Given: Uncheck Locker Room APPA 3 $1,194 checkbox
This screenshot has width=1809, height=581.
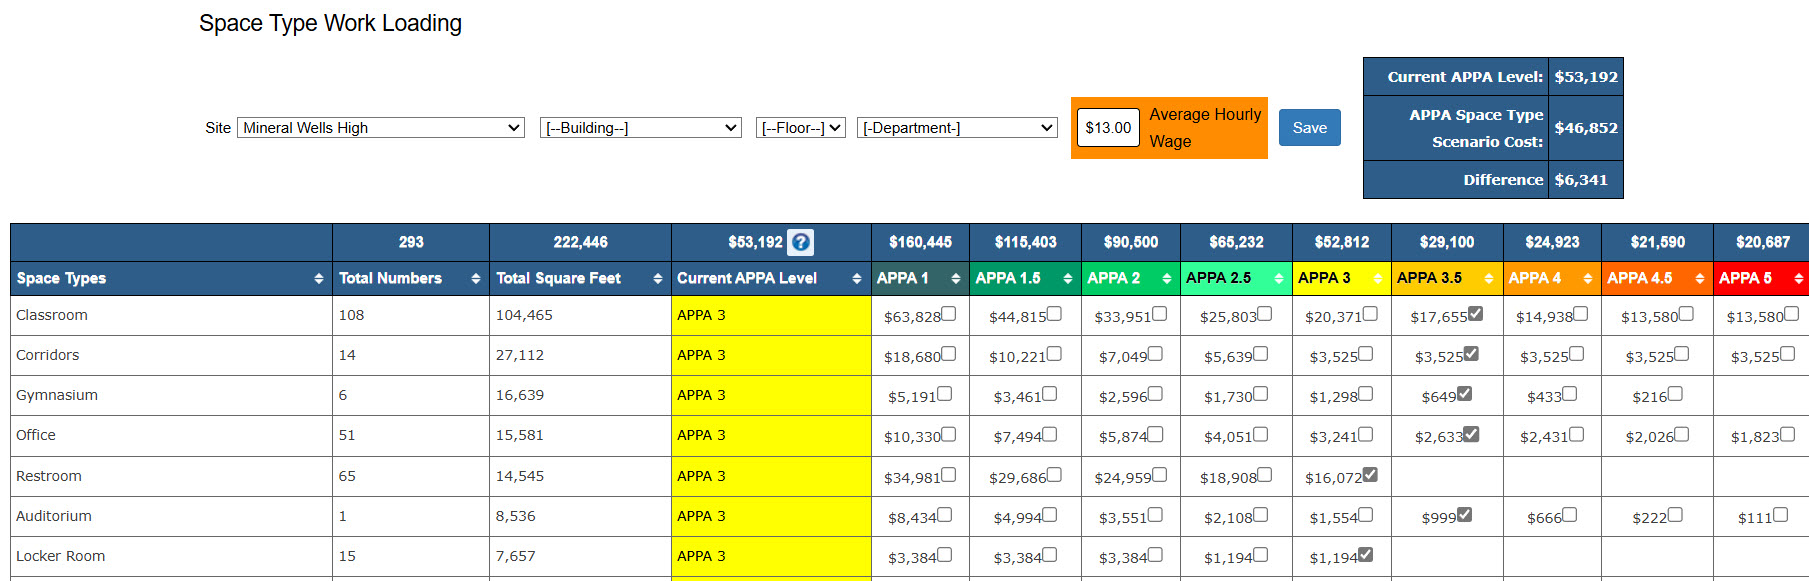Looking at the screenshot, I should (1366, 555).
